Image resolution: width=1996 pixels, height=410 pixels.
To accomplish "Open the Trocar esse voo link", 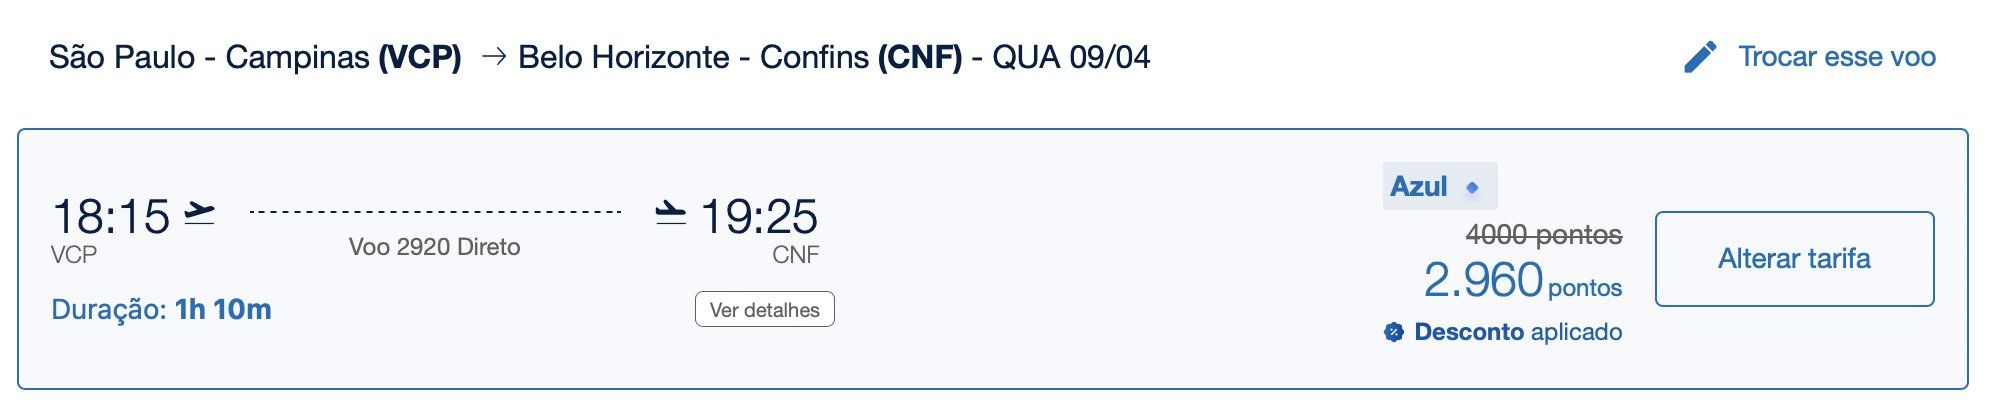I will point(1837,57).
